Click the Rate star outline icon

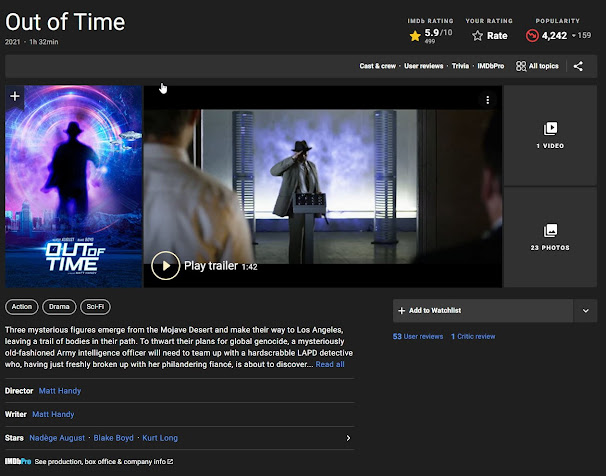477,36
